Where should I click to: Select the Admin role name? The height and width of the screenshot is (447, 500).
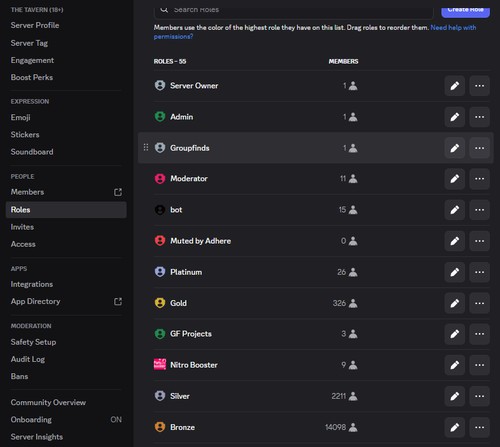coord(182,117)
